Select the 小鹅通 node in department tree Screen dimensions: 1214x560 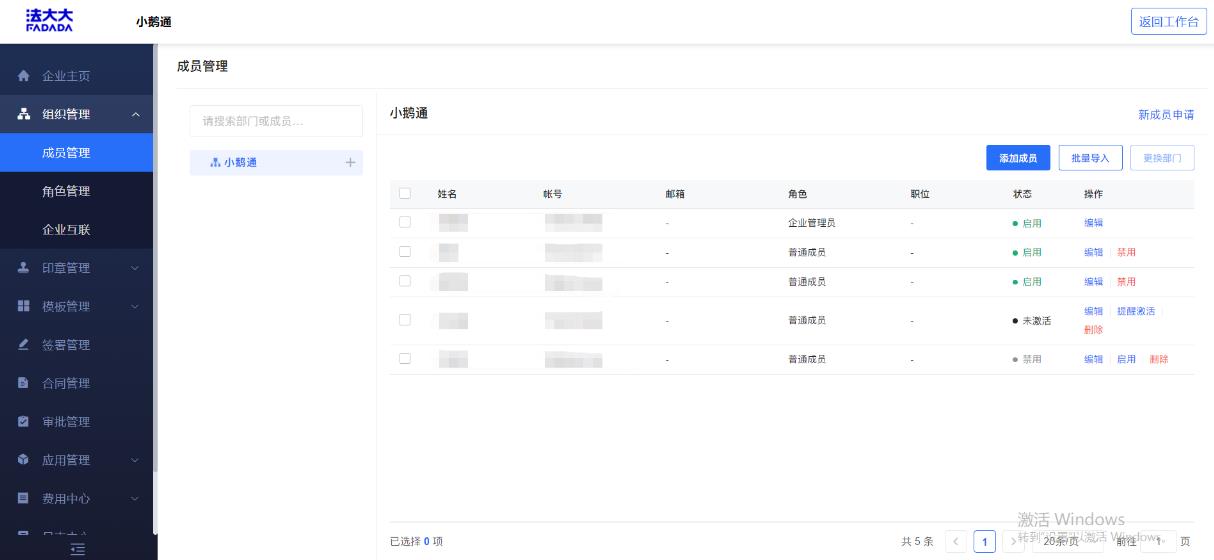[x=276, y=162]
